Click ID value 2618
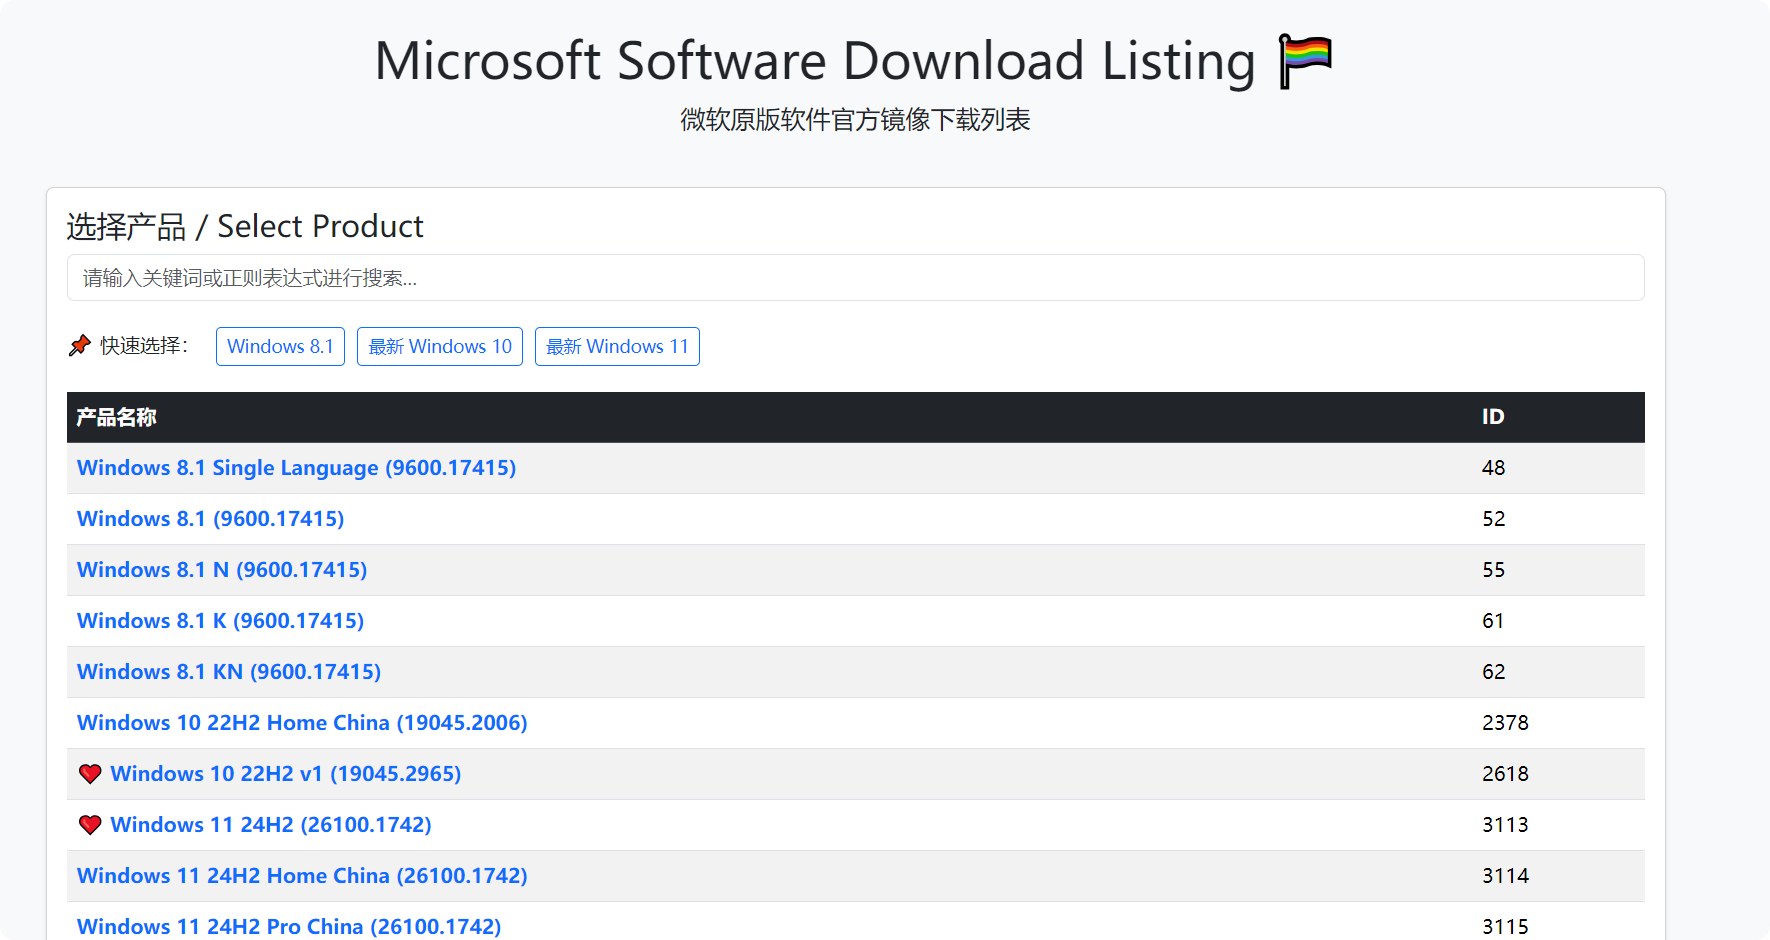The image size is (1770, 940). (1505, 774)
